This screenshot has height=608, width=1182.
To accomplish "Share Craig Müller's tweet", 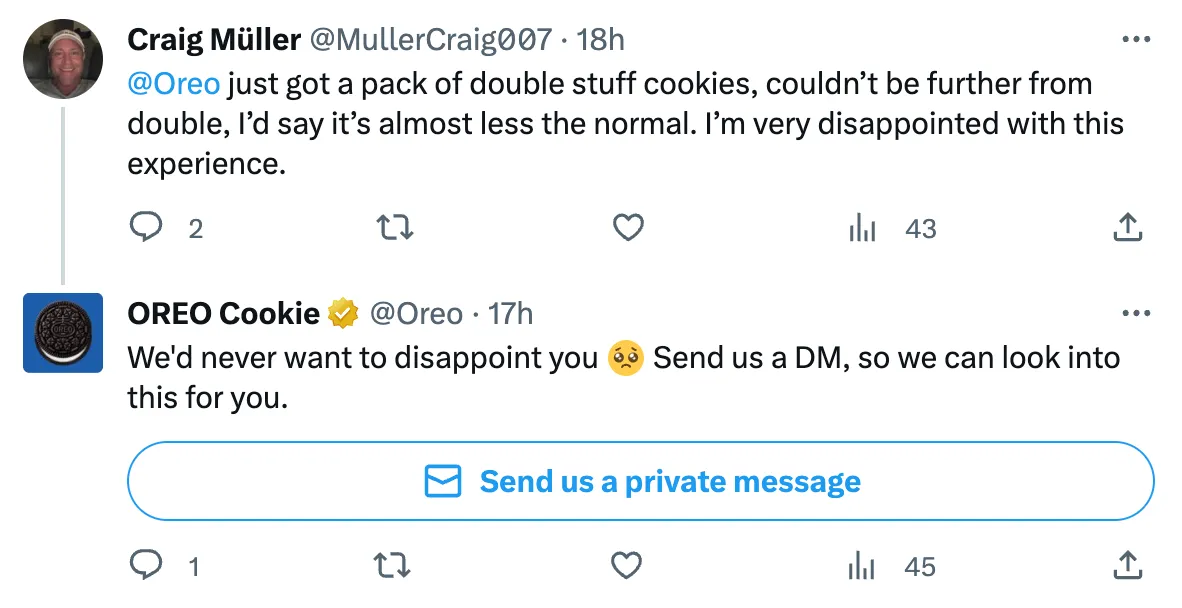I will pyautogui.click(x=1127, y=229).
